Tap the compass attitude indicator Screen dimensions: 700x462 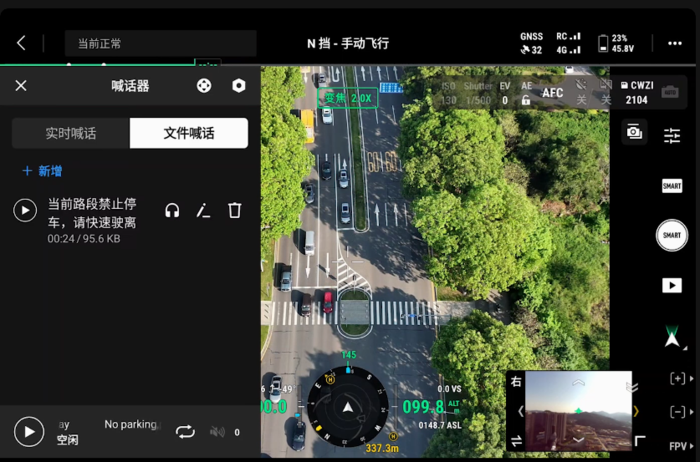point(348,407)
